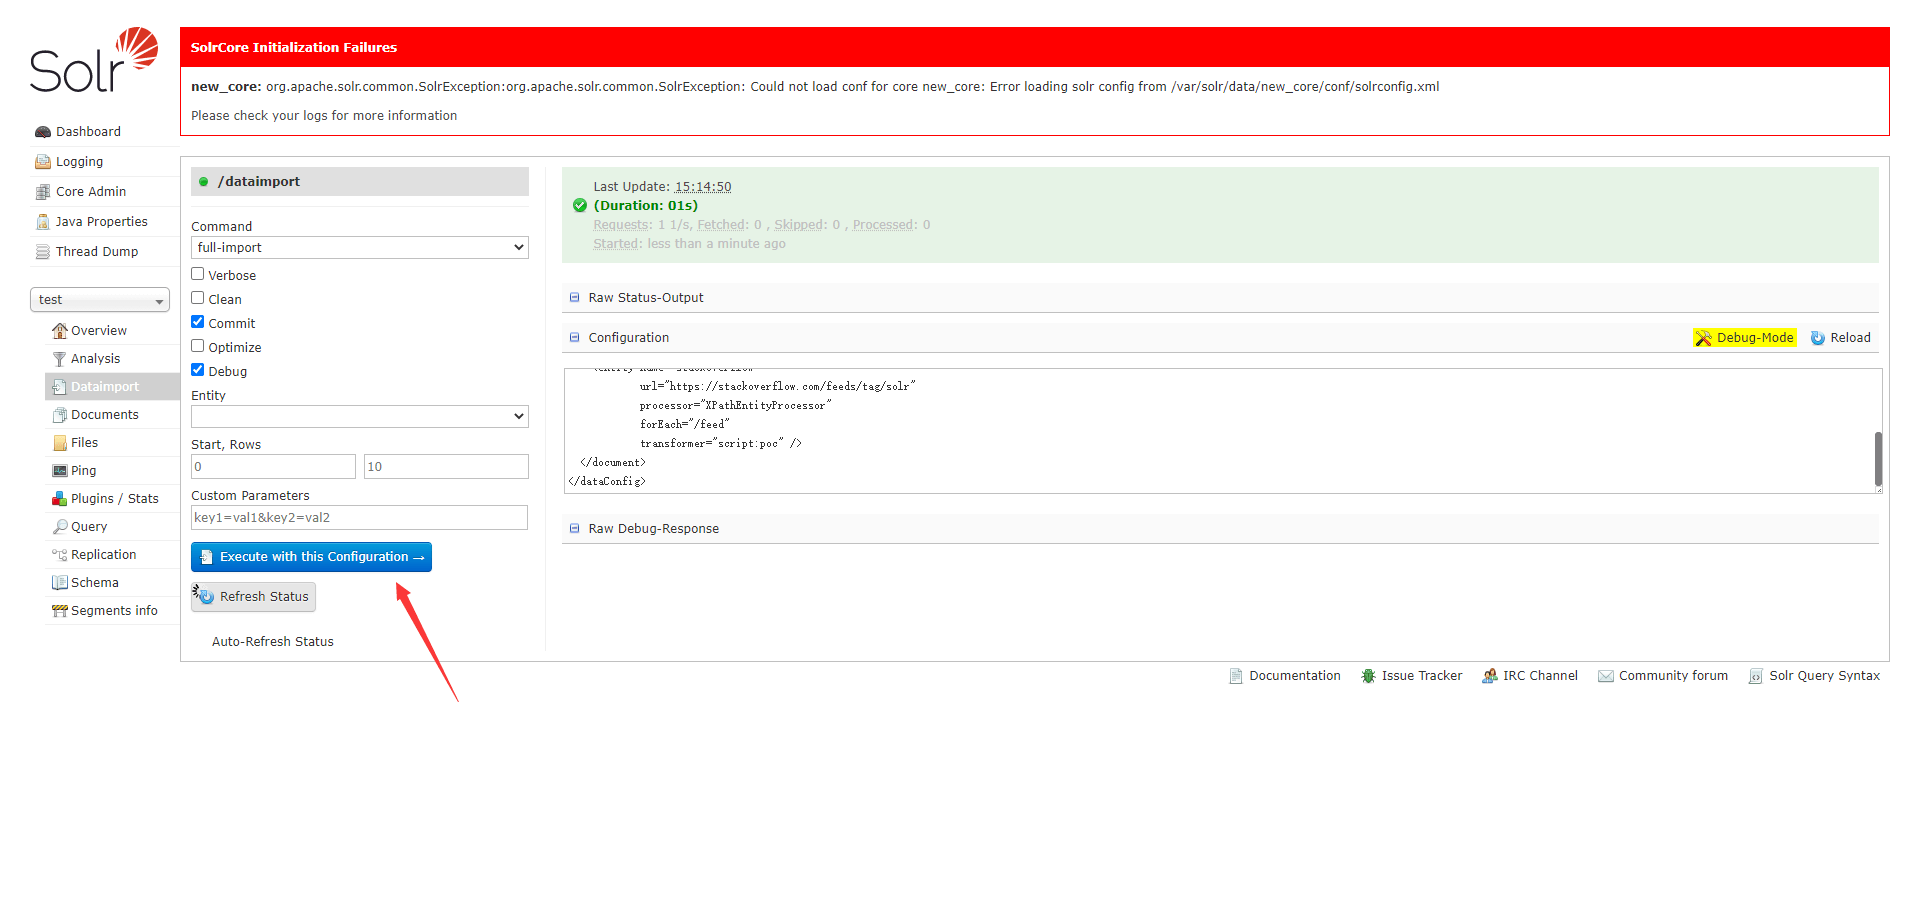Click the Dashboard icon in sidebar
1918x913 pixels.
[42, 132]
